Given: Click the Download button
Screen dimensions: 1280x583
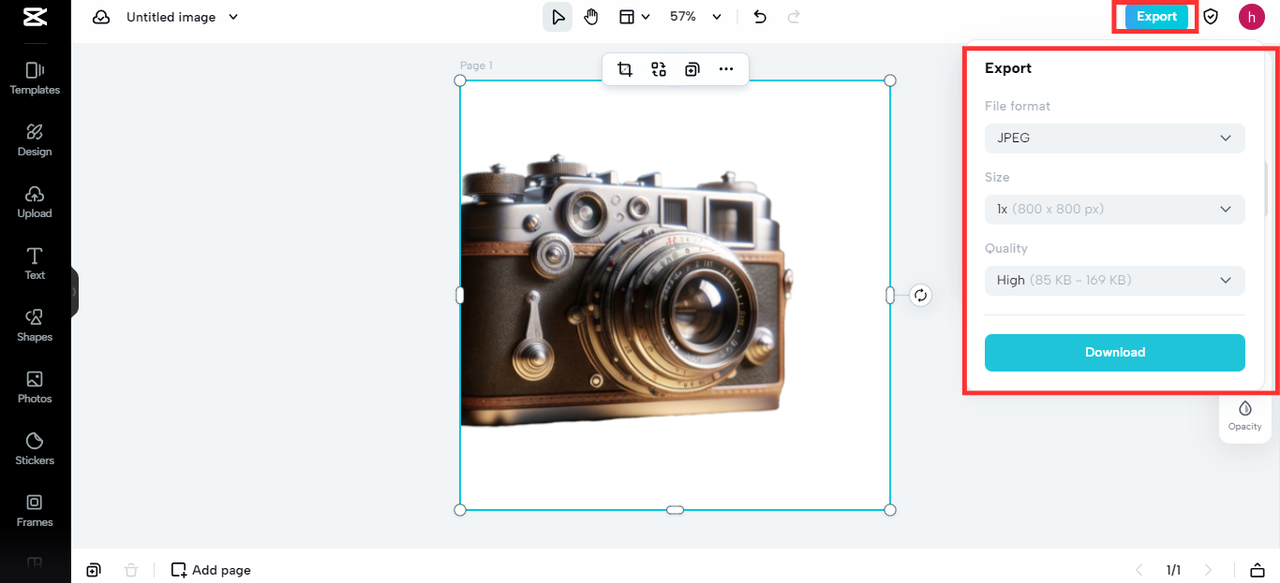Looking at the screenshot, I should click(x=1115, y=352).
